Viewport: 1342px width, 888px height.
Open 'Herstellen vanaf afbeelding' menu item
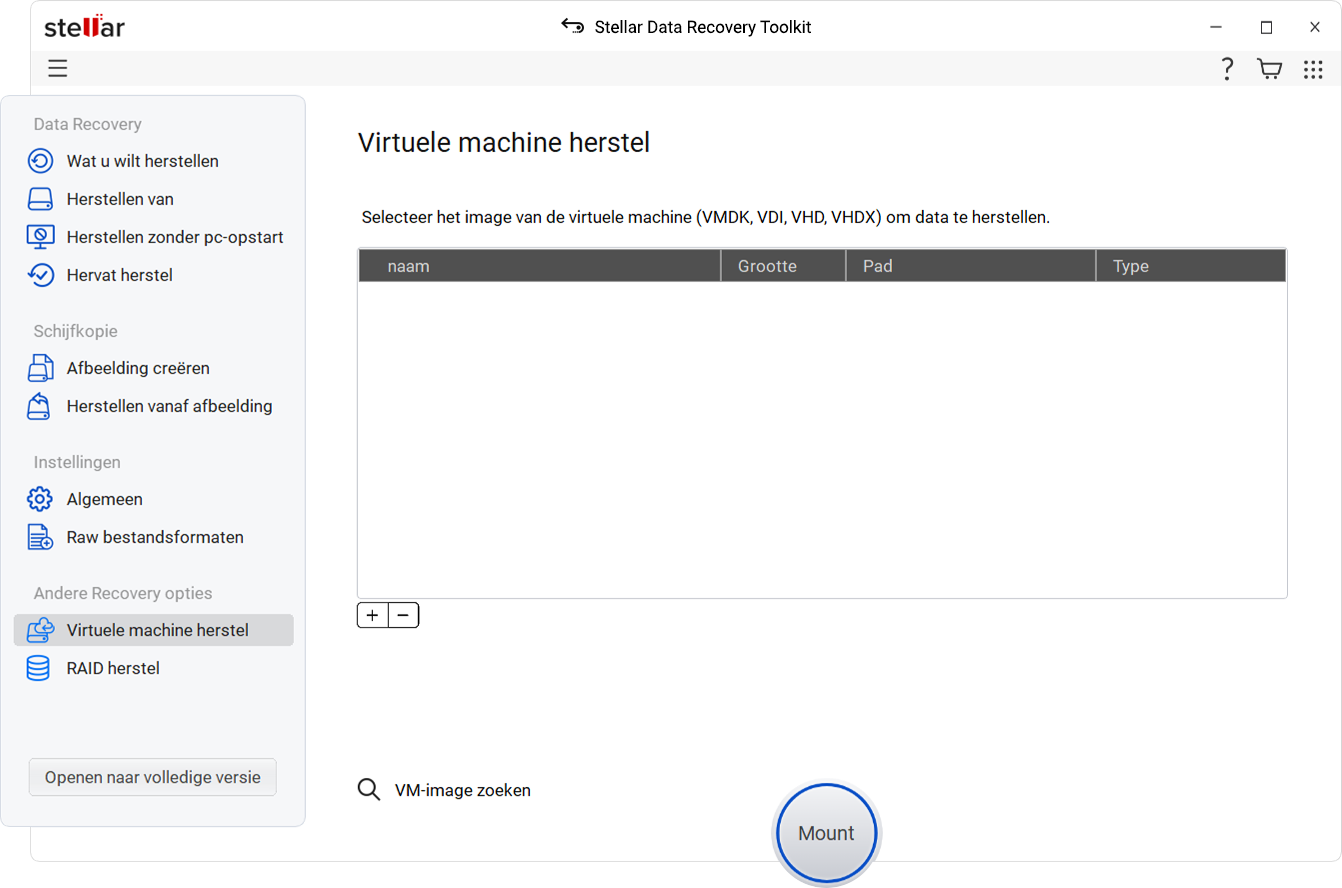(169, 406)
